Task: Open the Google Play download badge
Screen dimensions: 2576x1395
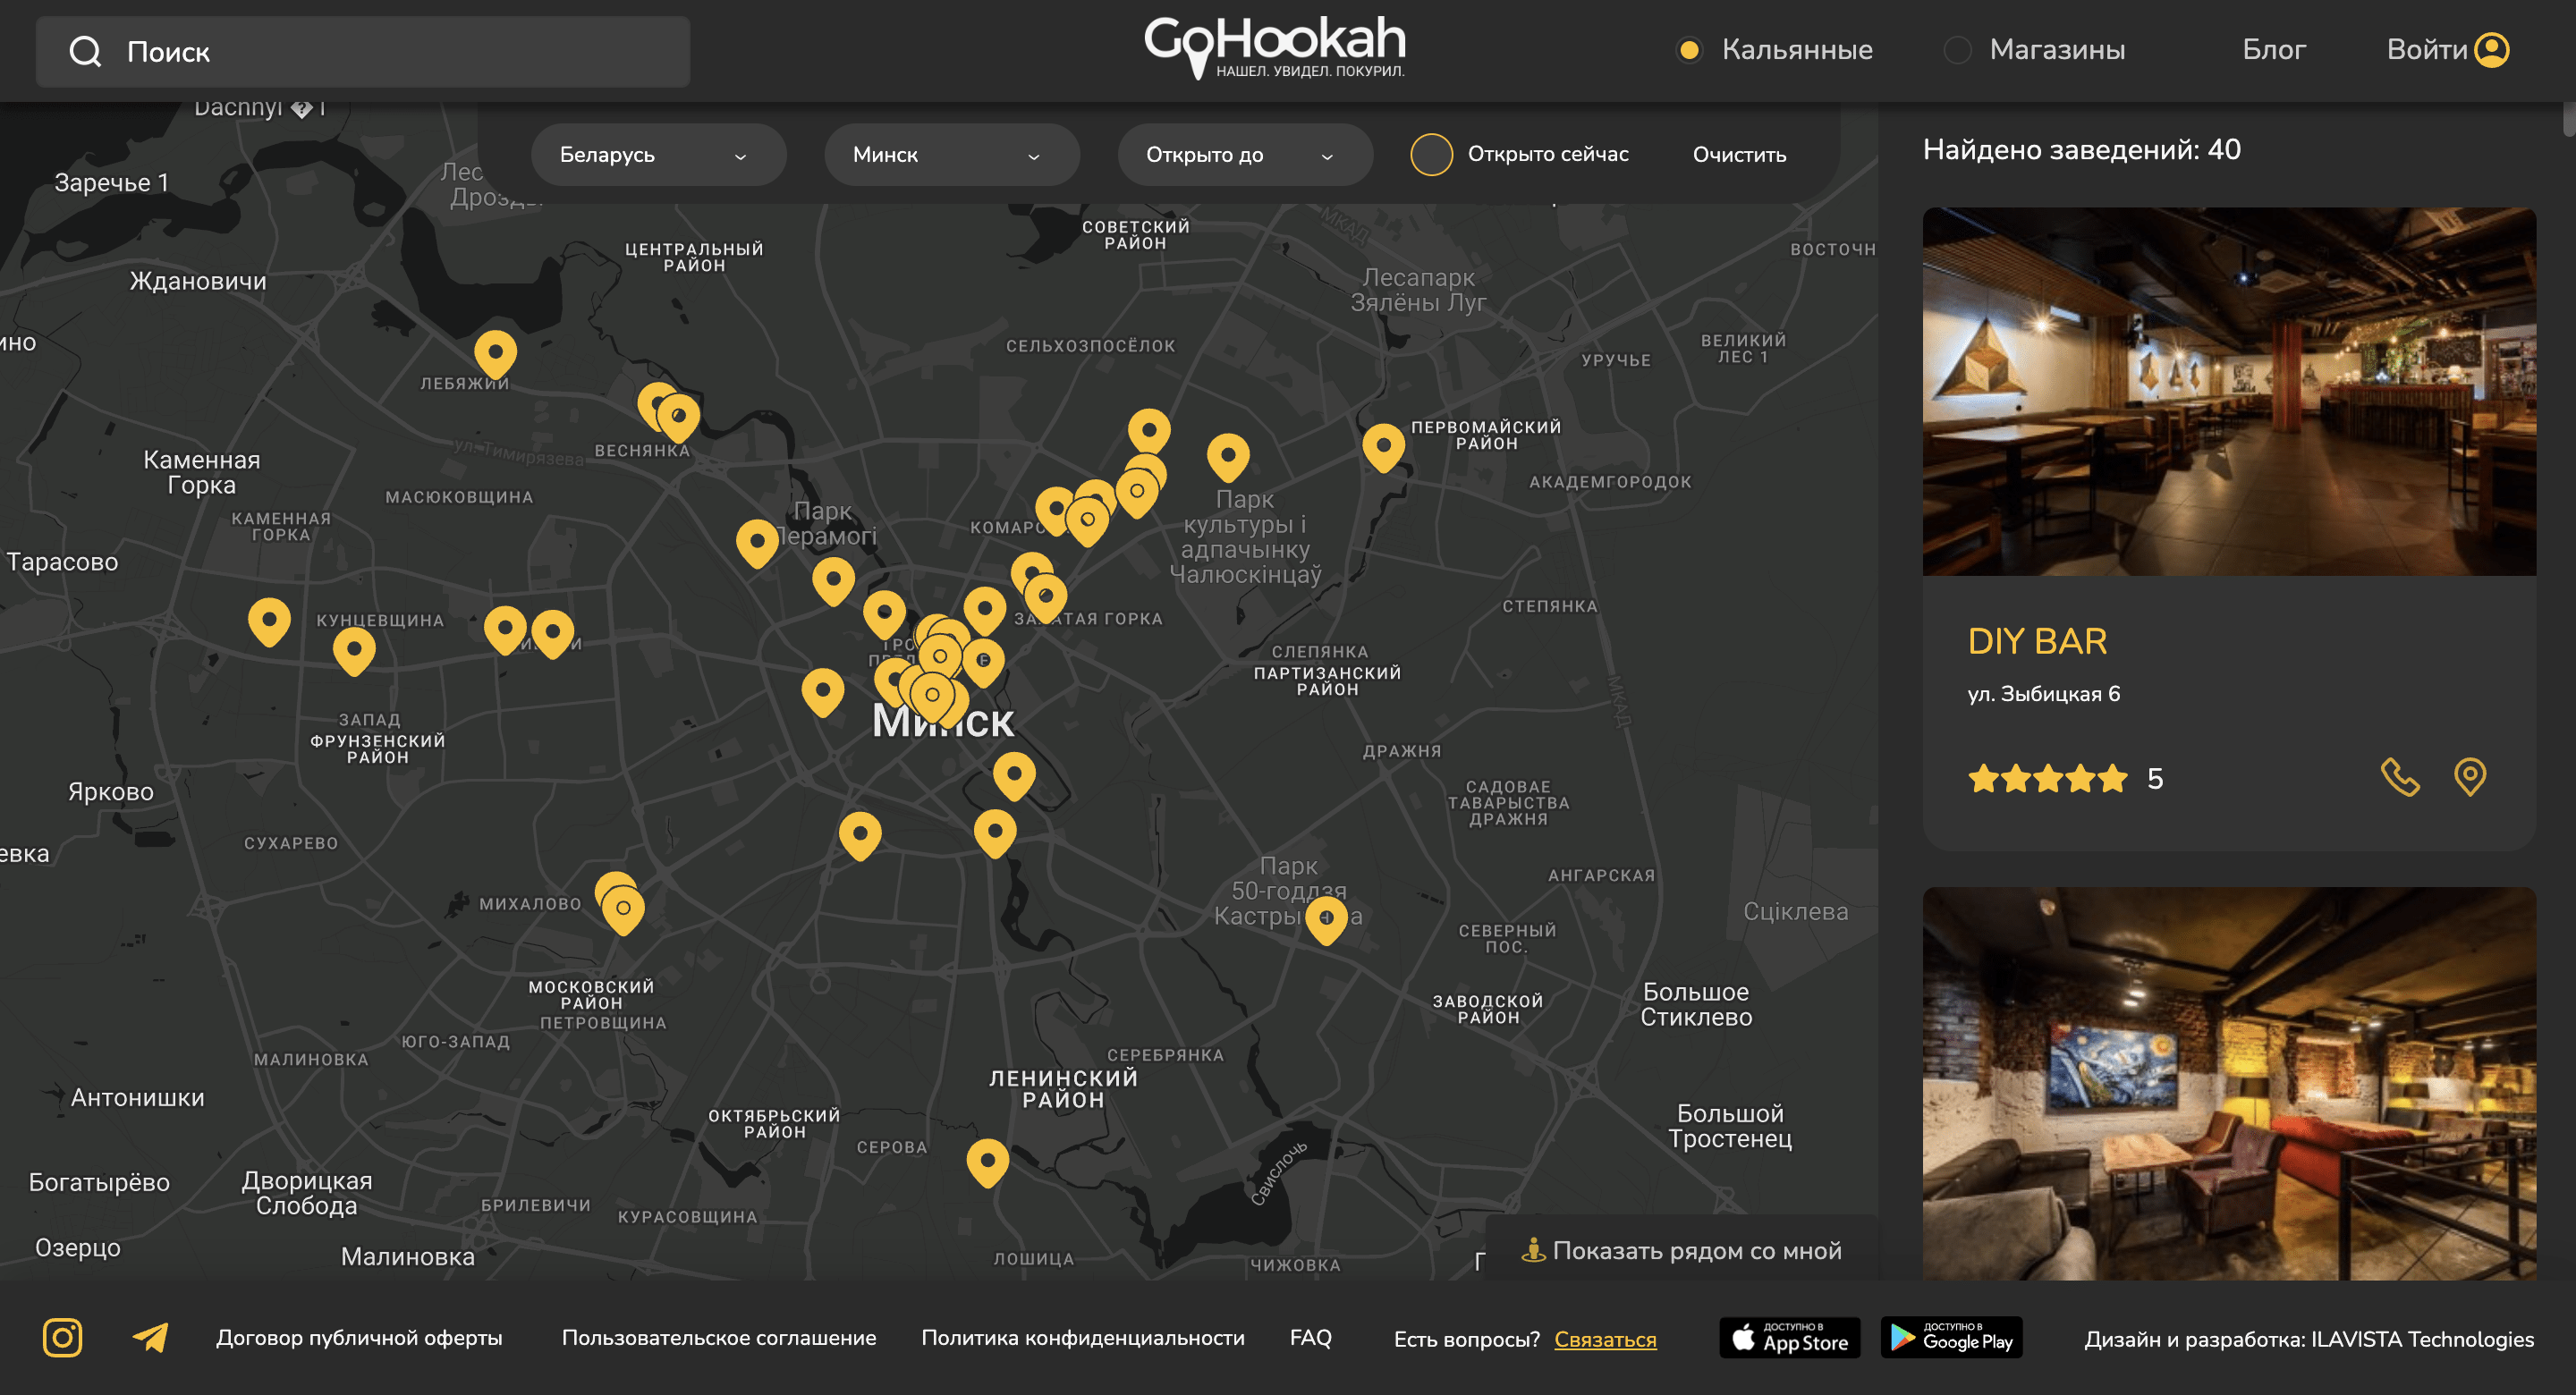Action: [x=1952, y=1338]
